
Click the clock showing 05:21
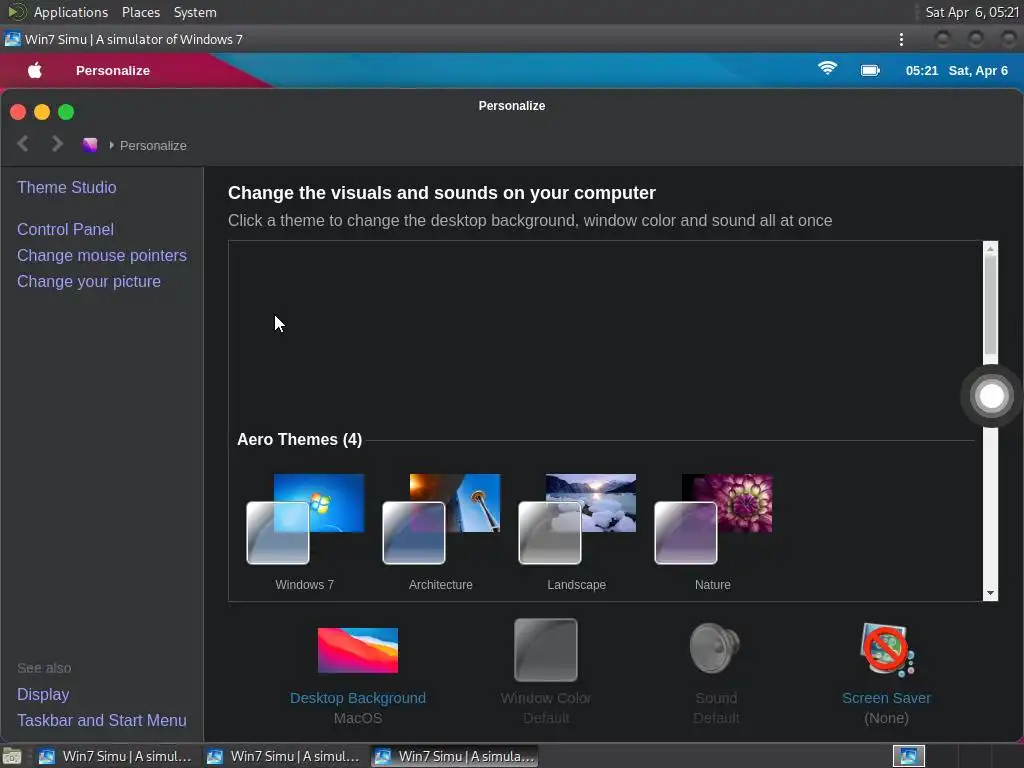coord(921,71)
